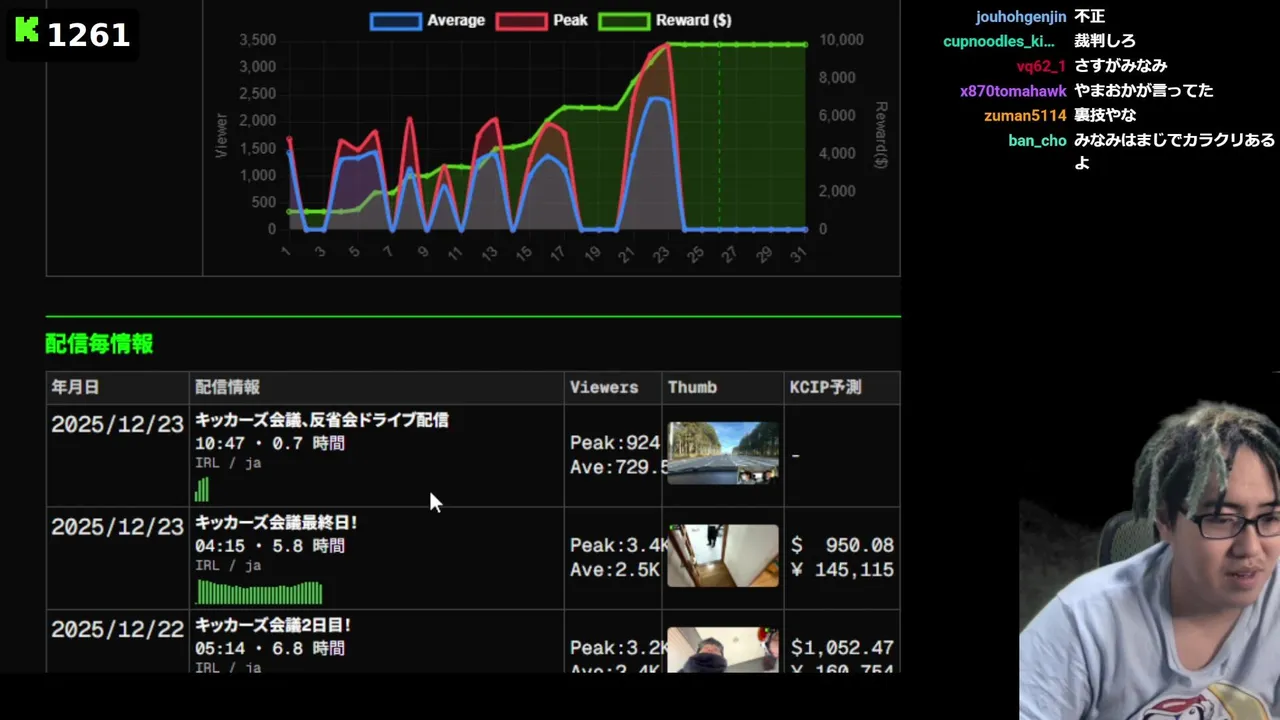Click the $1,052.47 prediction value
1280x720 pixels.
(x=842, y=648)
